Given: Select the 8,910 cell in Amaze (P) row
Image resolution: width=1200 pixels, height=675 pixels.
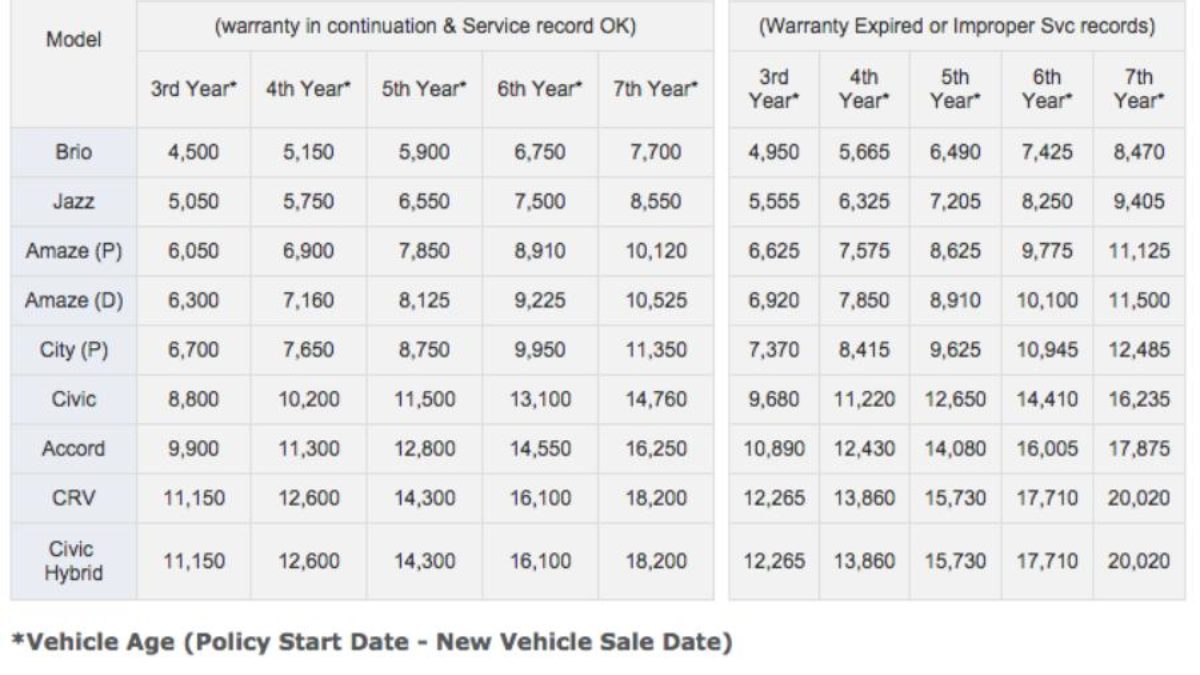Looking at the screenshot, I should 540,252.
